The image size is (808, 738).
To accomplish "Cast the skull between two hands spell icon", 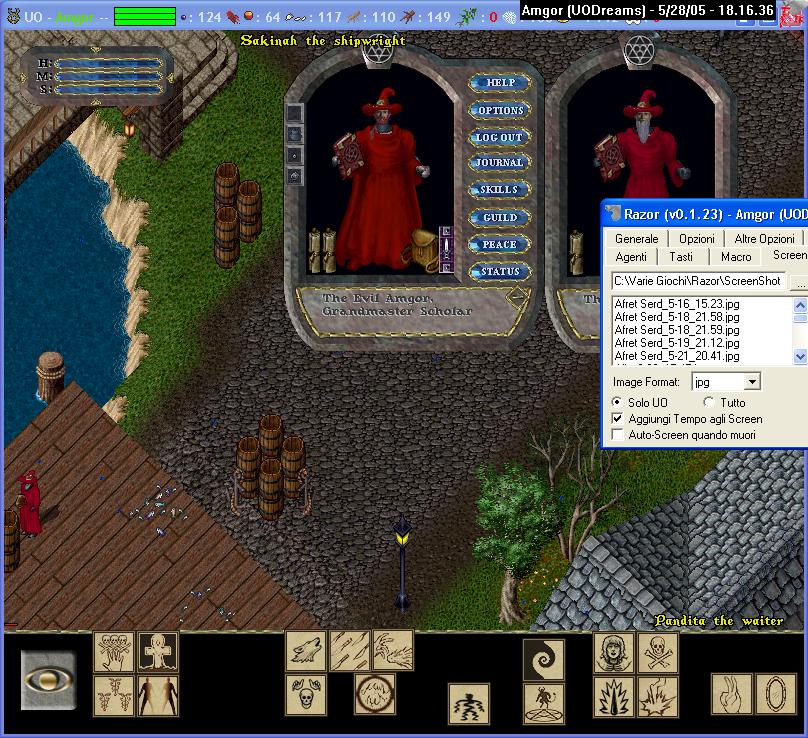I will (306, 695).
